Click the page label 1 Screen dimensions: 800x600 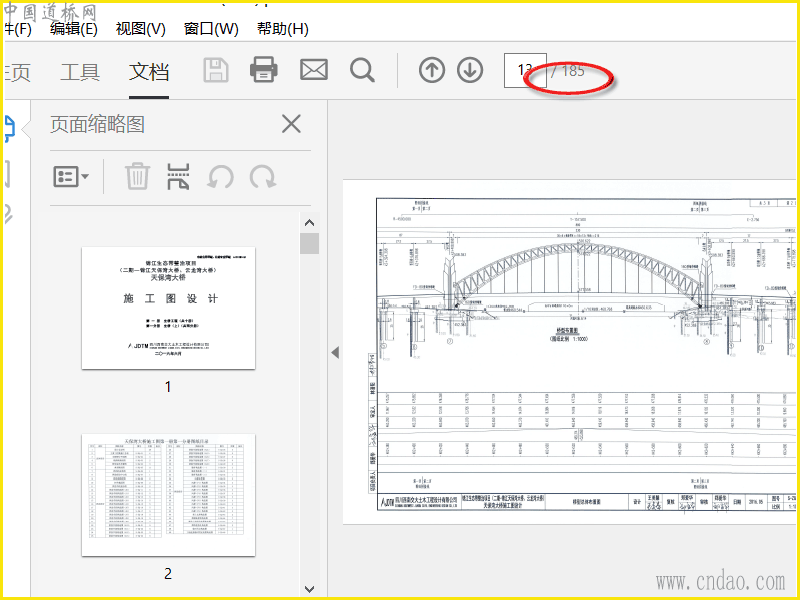pos(167,387)
